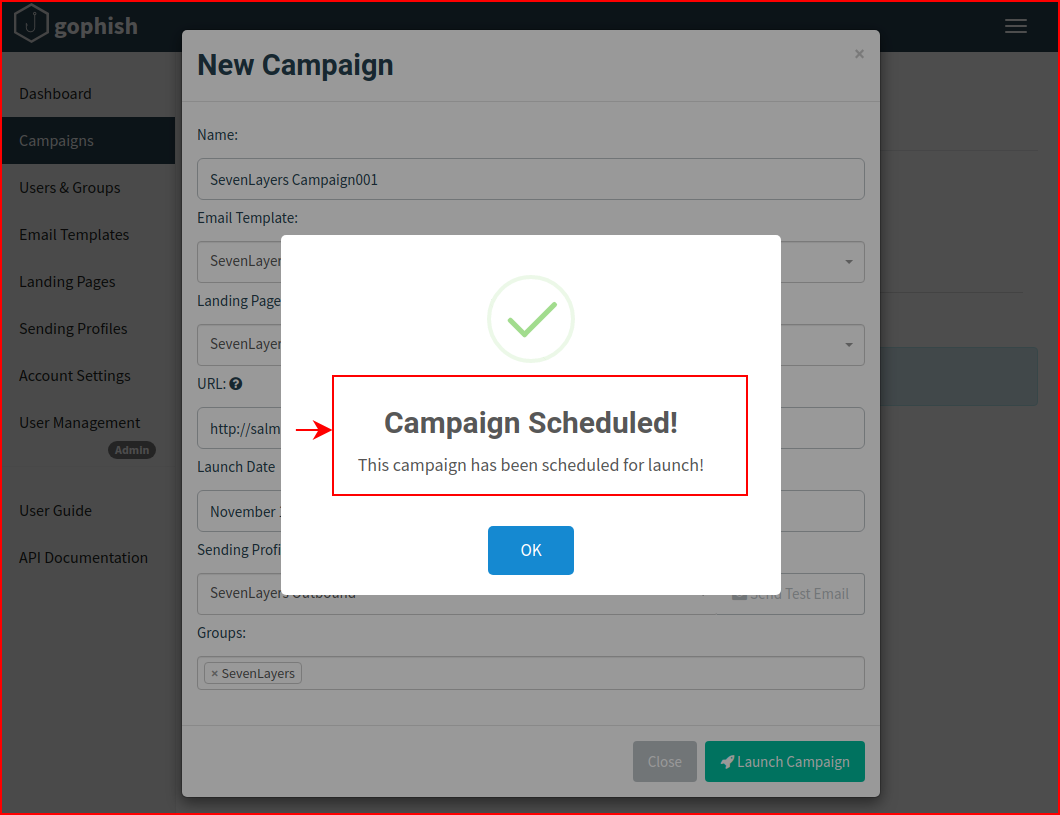The width and height of the screenshot is (1060, 815).
Task: Click the gophish hook logo
Action: coord(31,24)
